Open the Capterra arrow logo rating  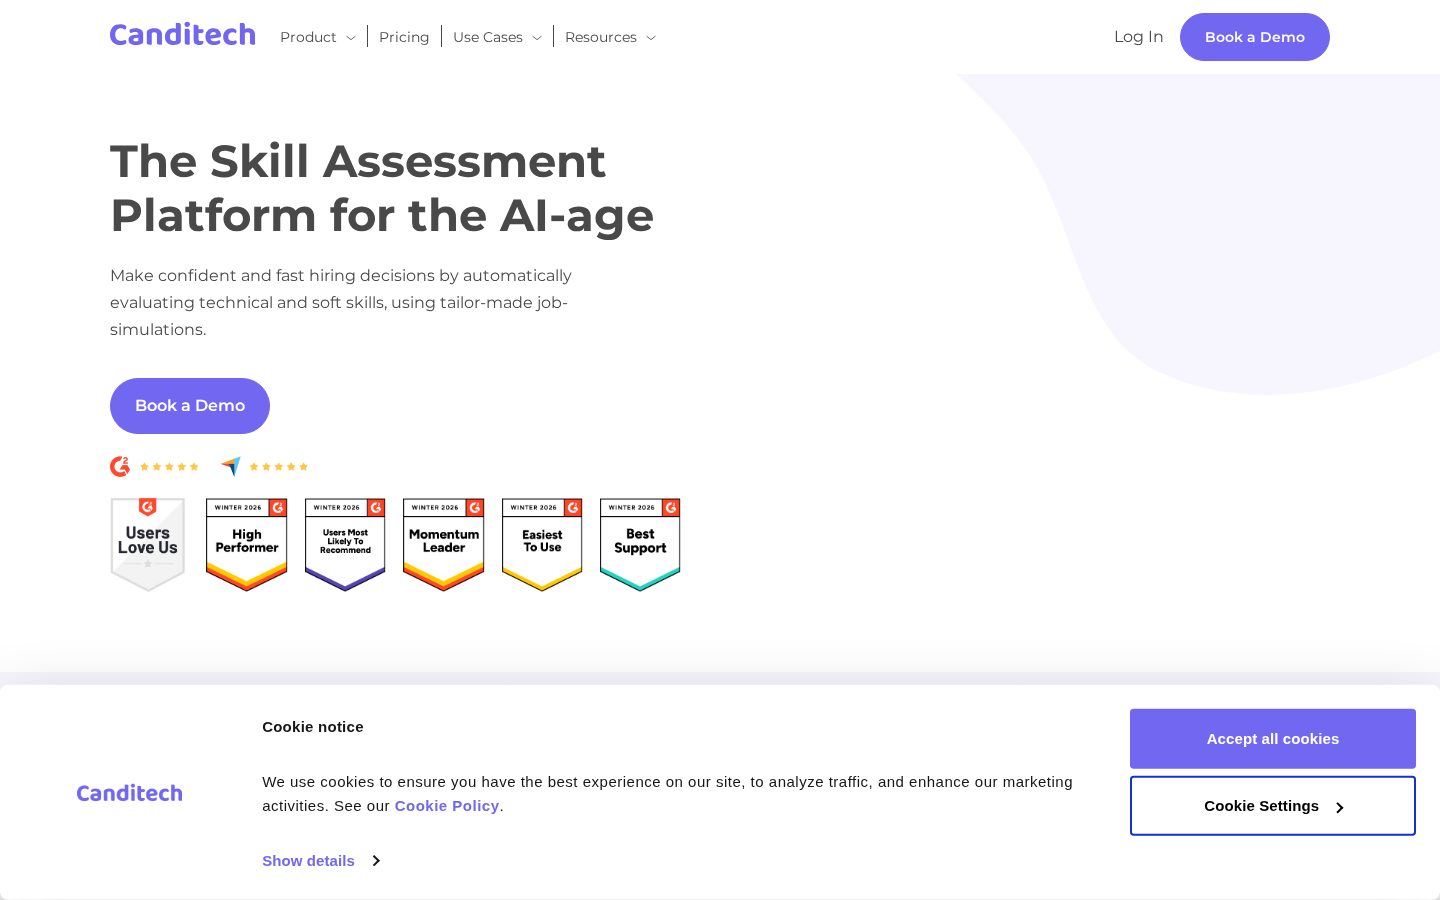click(x=231, y=466)
